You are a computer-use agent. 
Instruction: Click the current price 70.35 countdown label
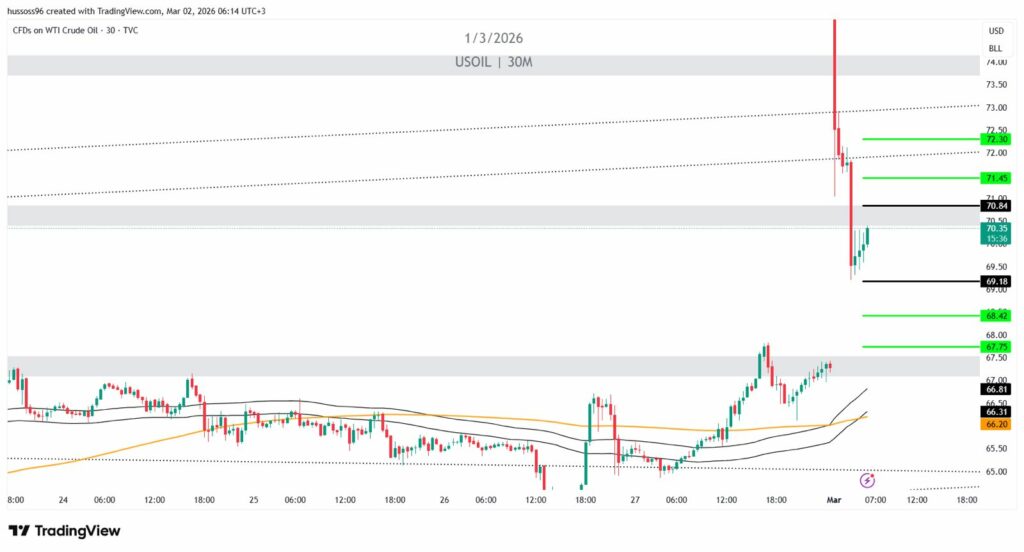click(996, 233)
